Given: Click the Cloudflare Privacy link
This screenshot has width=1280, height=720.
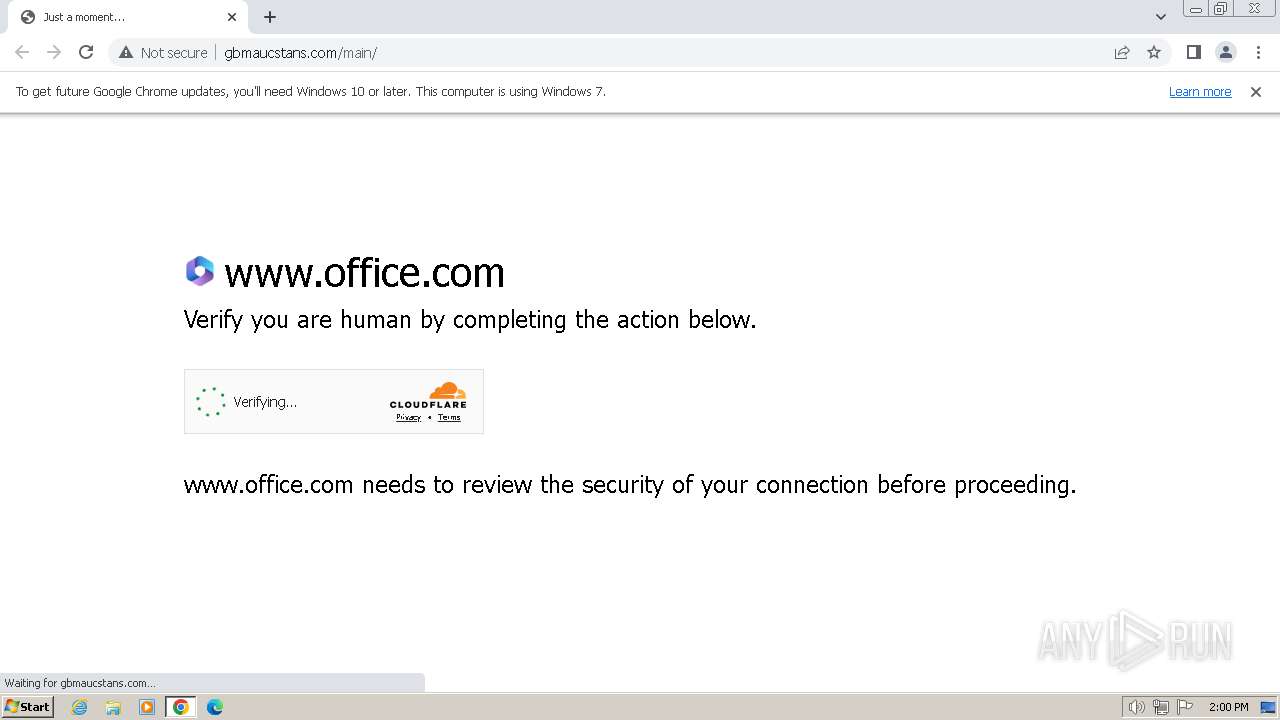Looking at the screenshot, I should click(408, 417).
